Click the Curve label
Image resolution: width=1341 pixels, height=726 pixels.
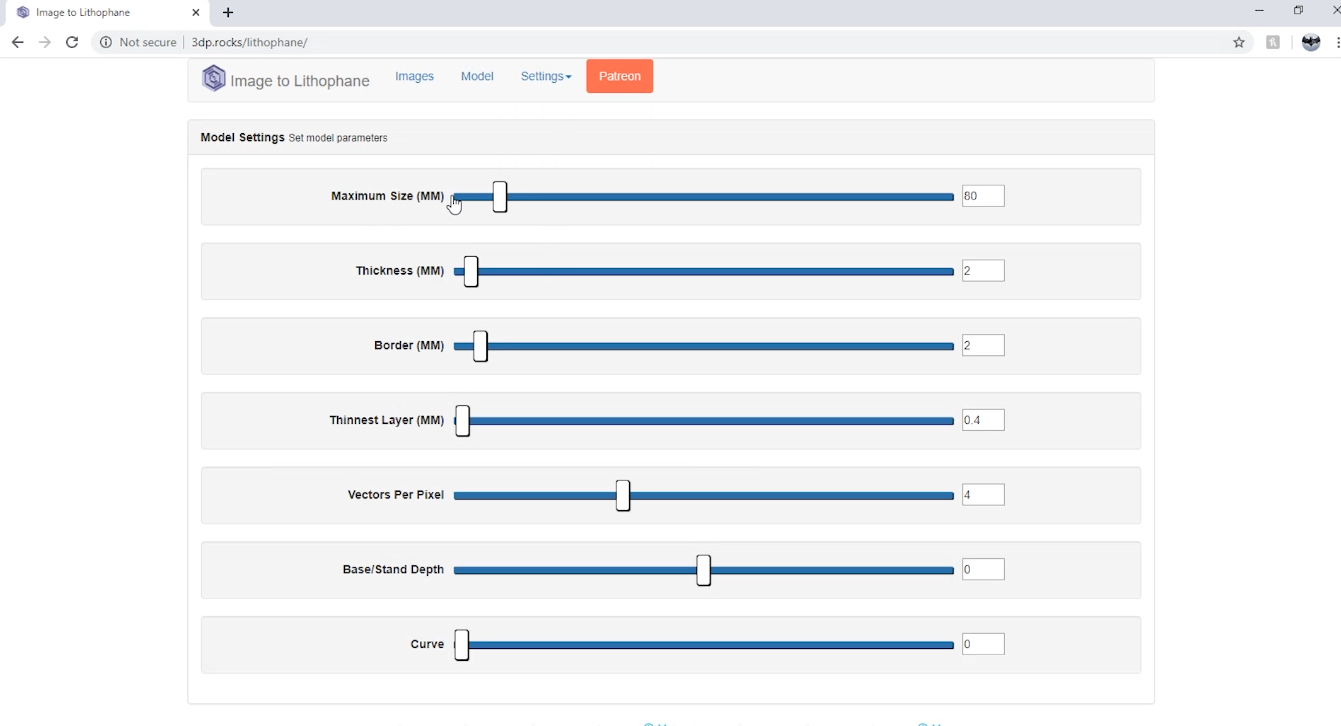click(x=427, y=644)
